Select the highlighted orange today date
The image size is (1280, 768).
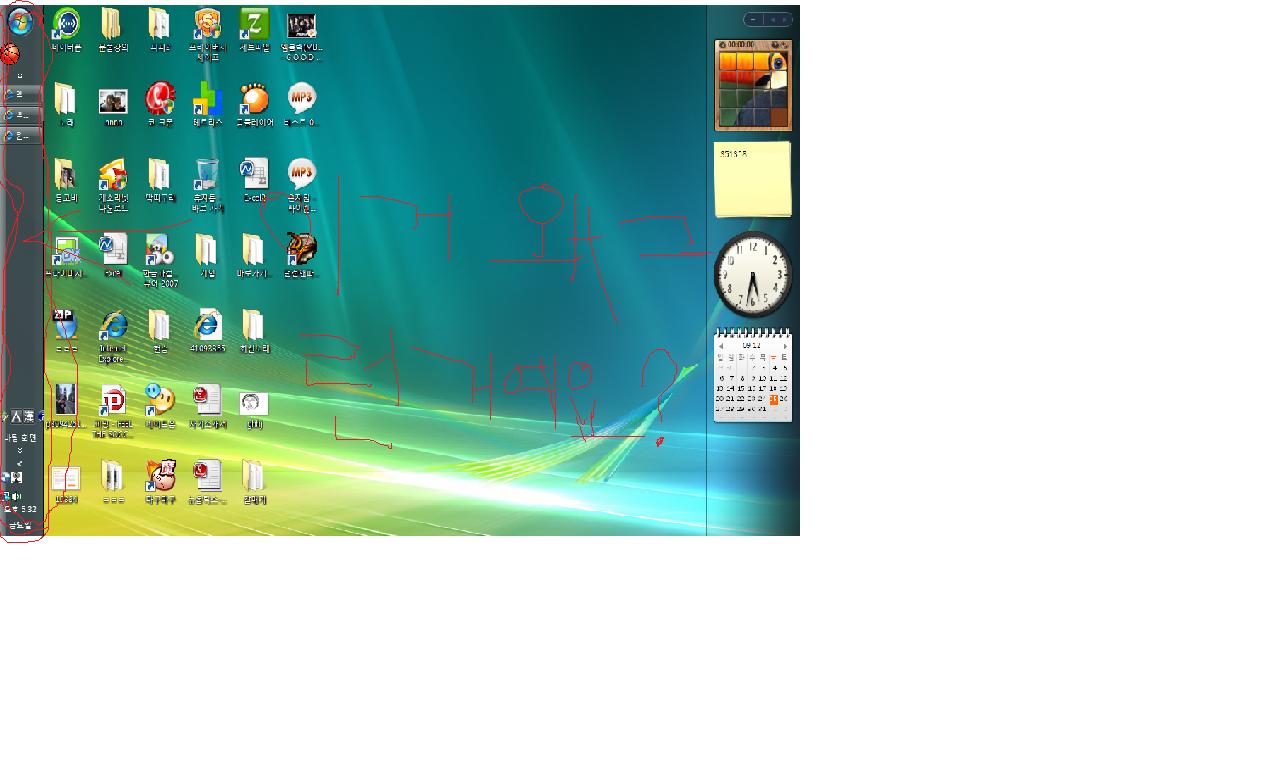tap(773, 399)
